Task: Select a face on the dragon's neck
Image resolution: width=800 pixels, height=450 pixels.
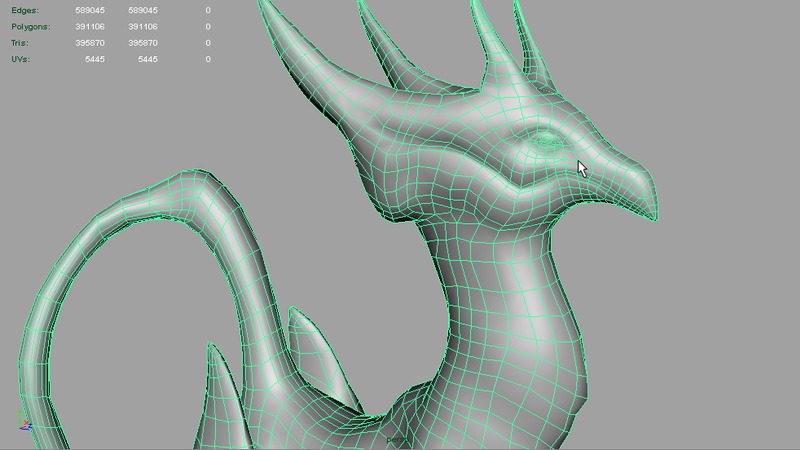Action: pyautogui.click(x=500, y=300)
